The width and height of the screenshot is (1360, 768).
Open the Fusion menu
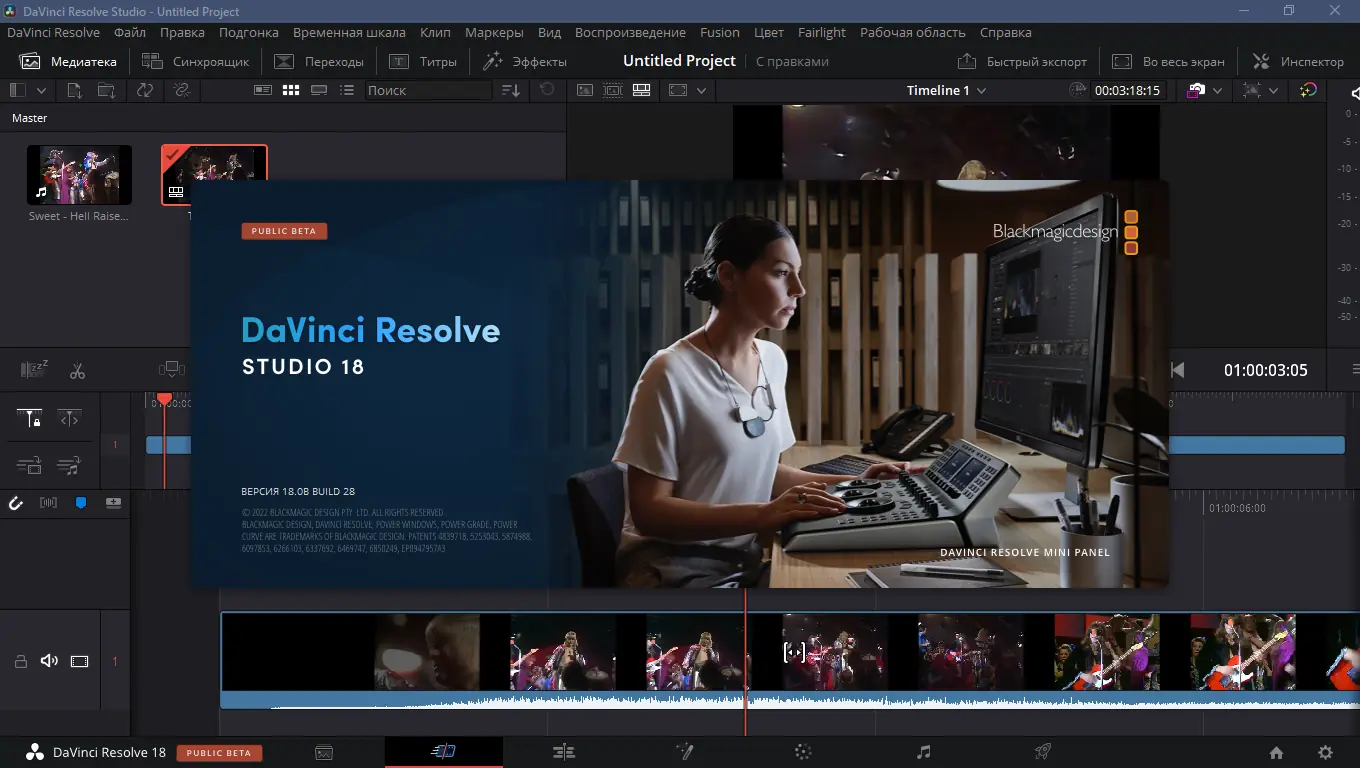[x=719, y=32]
